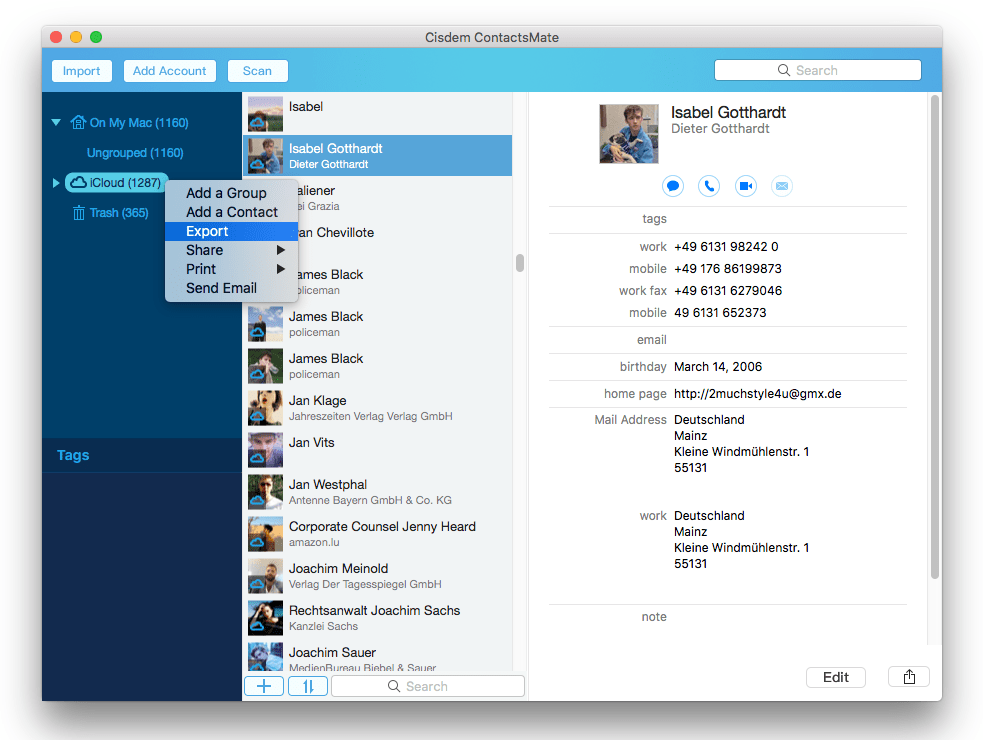Select contact Jan Vits
The image size is (983, 740).
click(377, 450)
